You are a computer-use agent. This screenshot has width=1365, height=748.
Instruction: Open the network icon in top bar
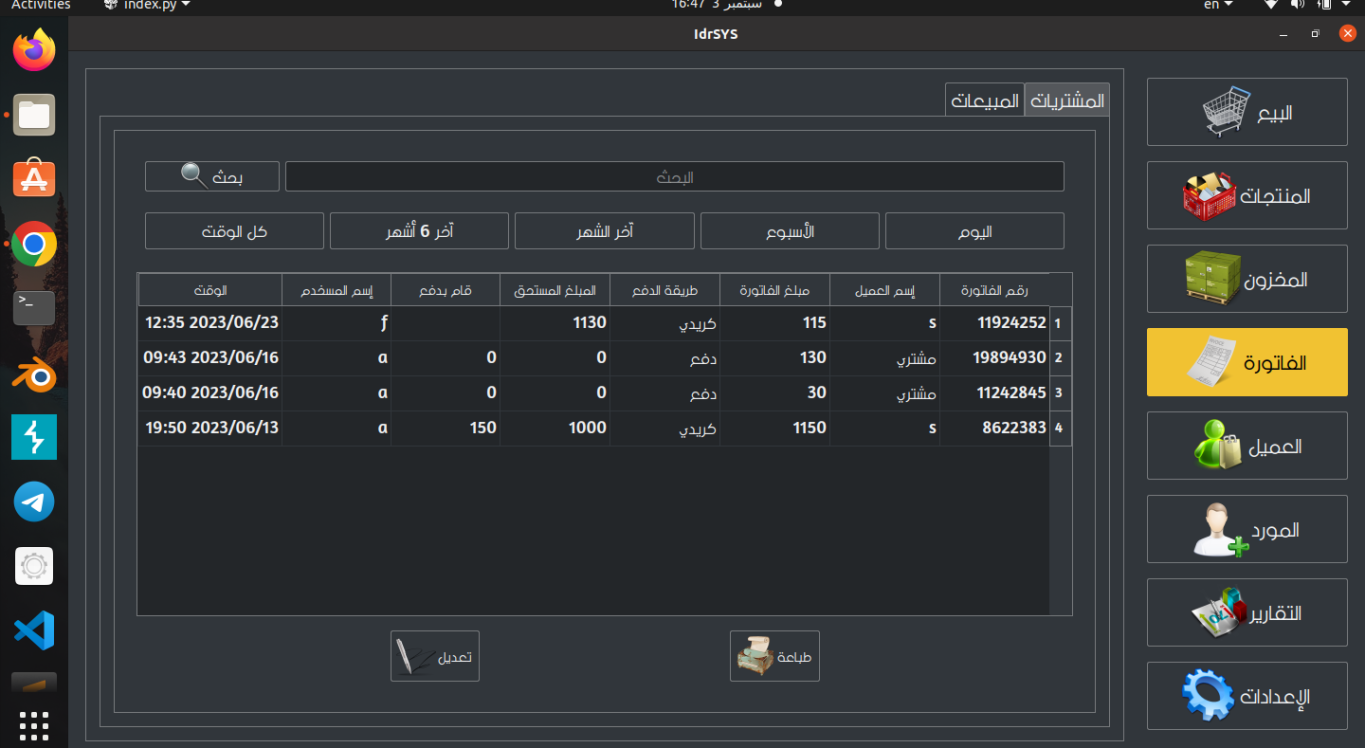tap(1271, 5)
